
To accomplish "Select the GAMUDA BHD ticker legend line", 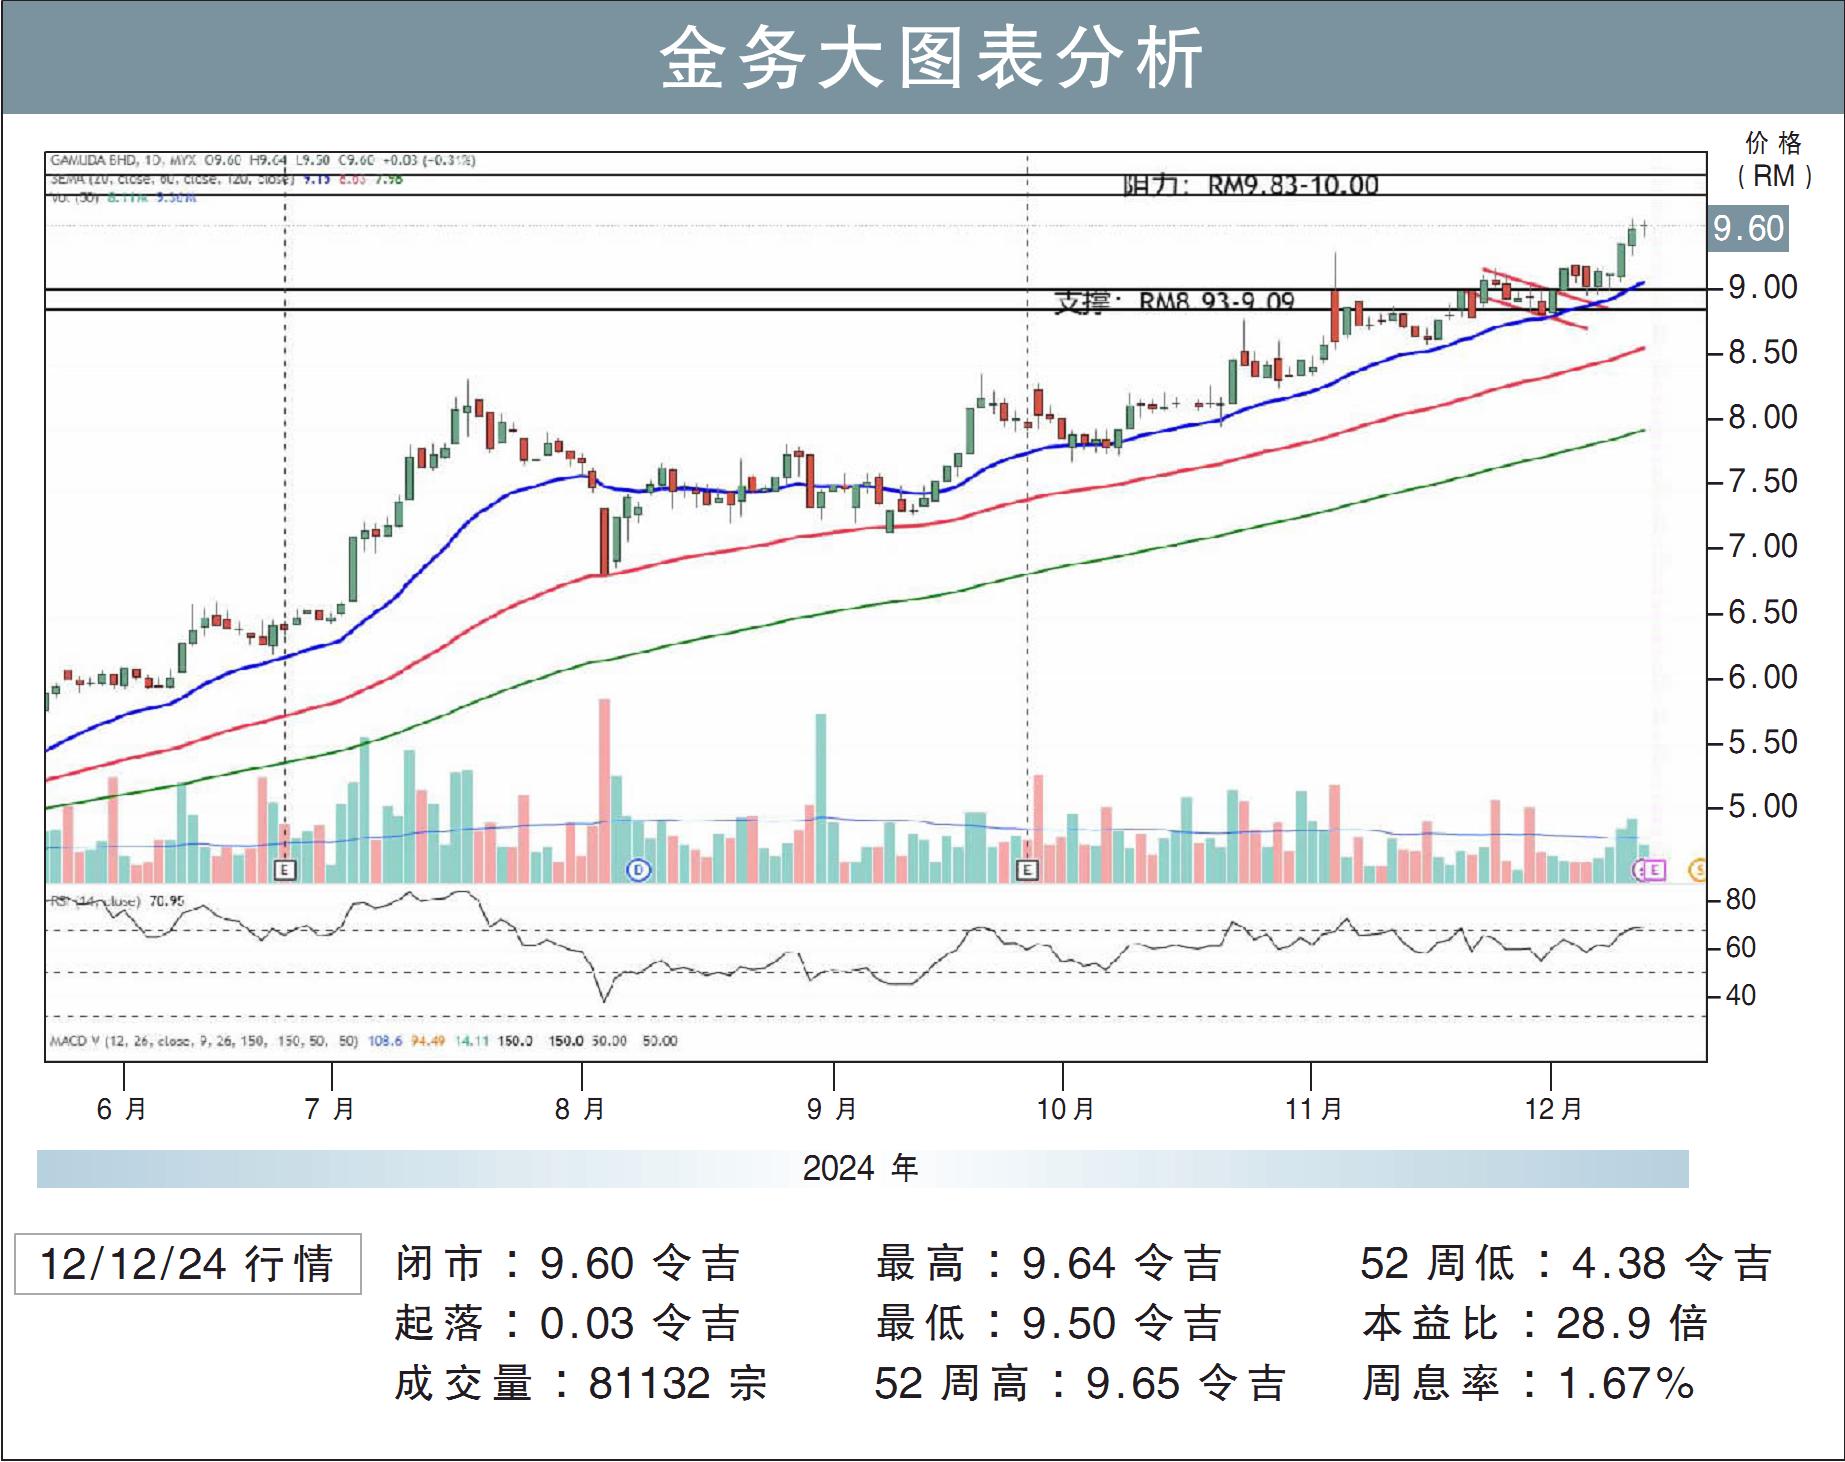I will [262, 160].
